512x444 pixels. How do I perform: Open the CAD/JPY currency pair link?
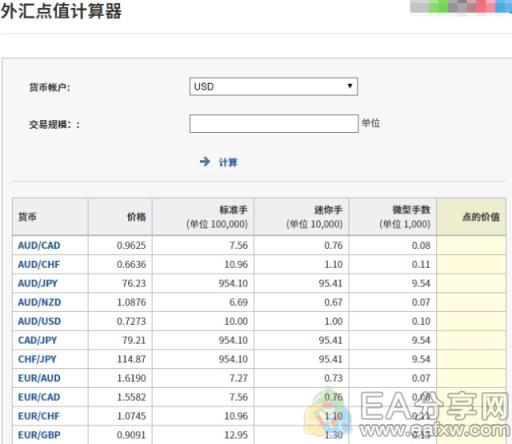37,340
